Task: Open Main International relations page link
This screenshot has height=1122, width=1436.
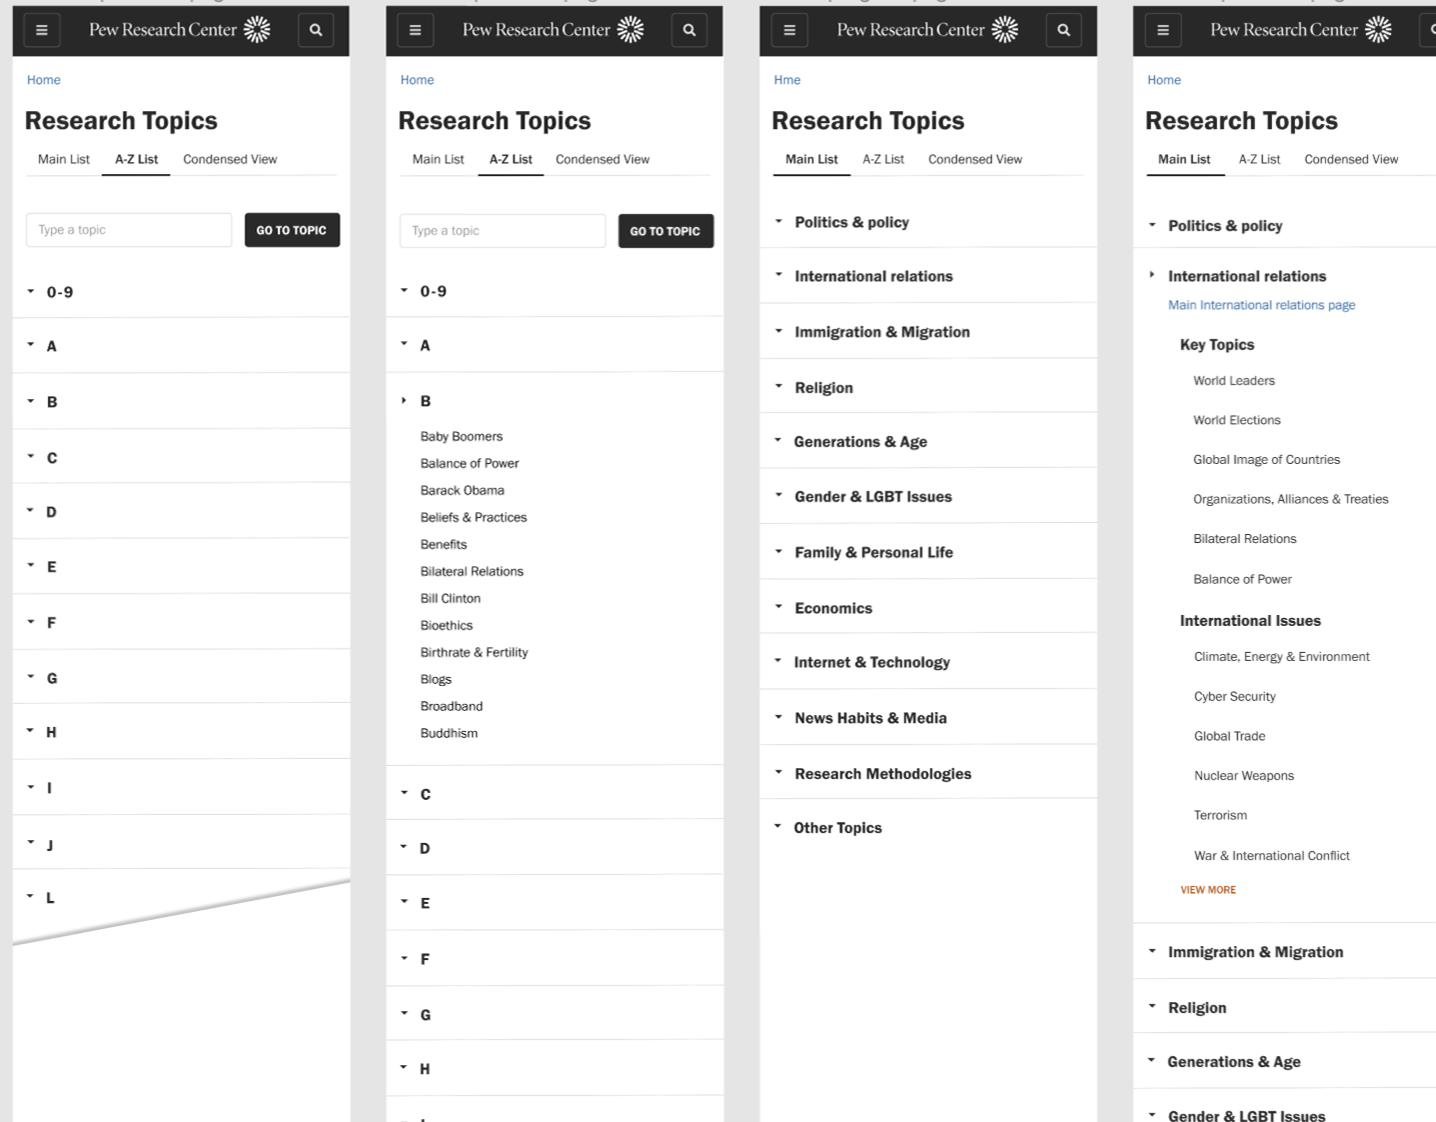Action: point(1261,305)
